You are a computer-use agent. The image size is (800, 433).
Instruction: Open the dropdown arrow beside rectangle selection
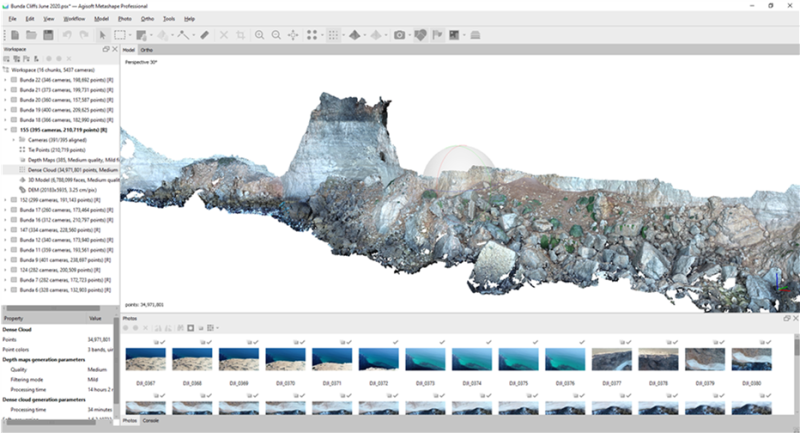(130, 35)
